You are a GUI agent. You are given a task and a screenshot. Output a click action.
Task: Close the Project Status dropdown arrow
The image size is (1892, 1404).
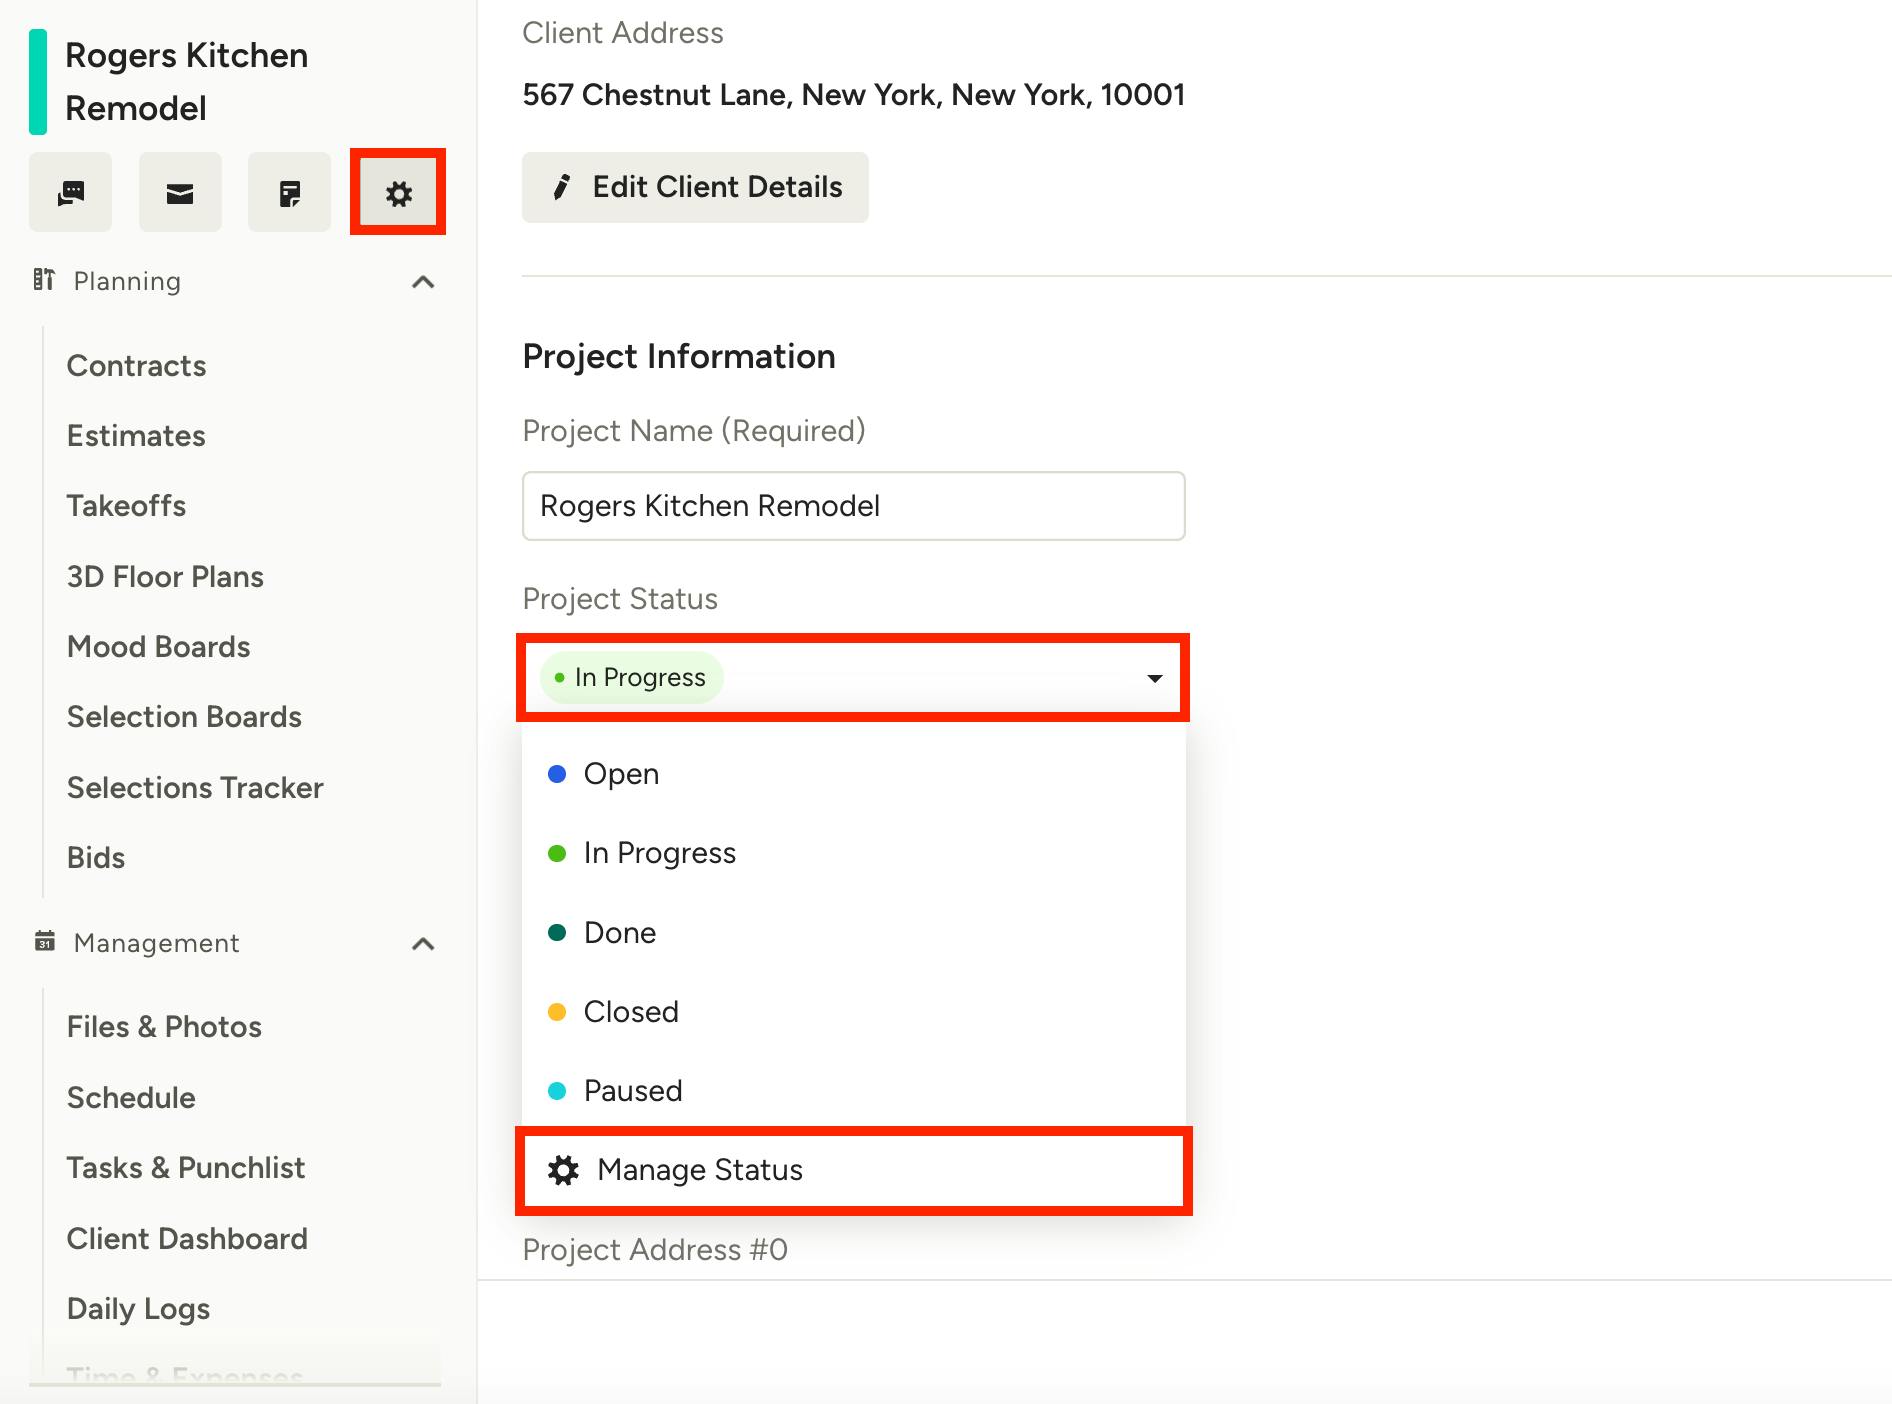pyautogui.click(x=1154, y=678)
